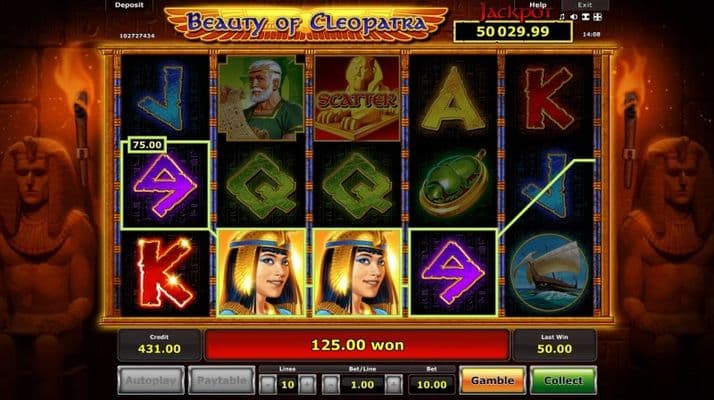Click the Exit menu item
Screen dimensions: 714x400
point(585,5)
